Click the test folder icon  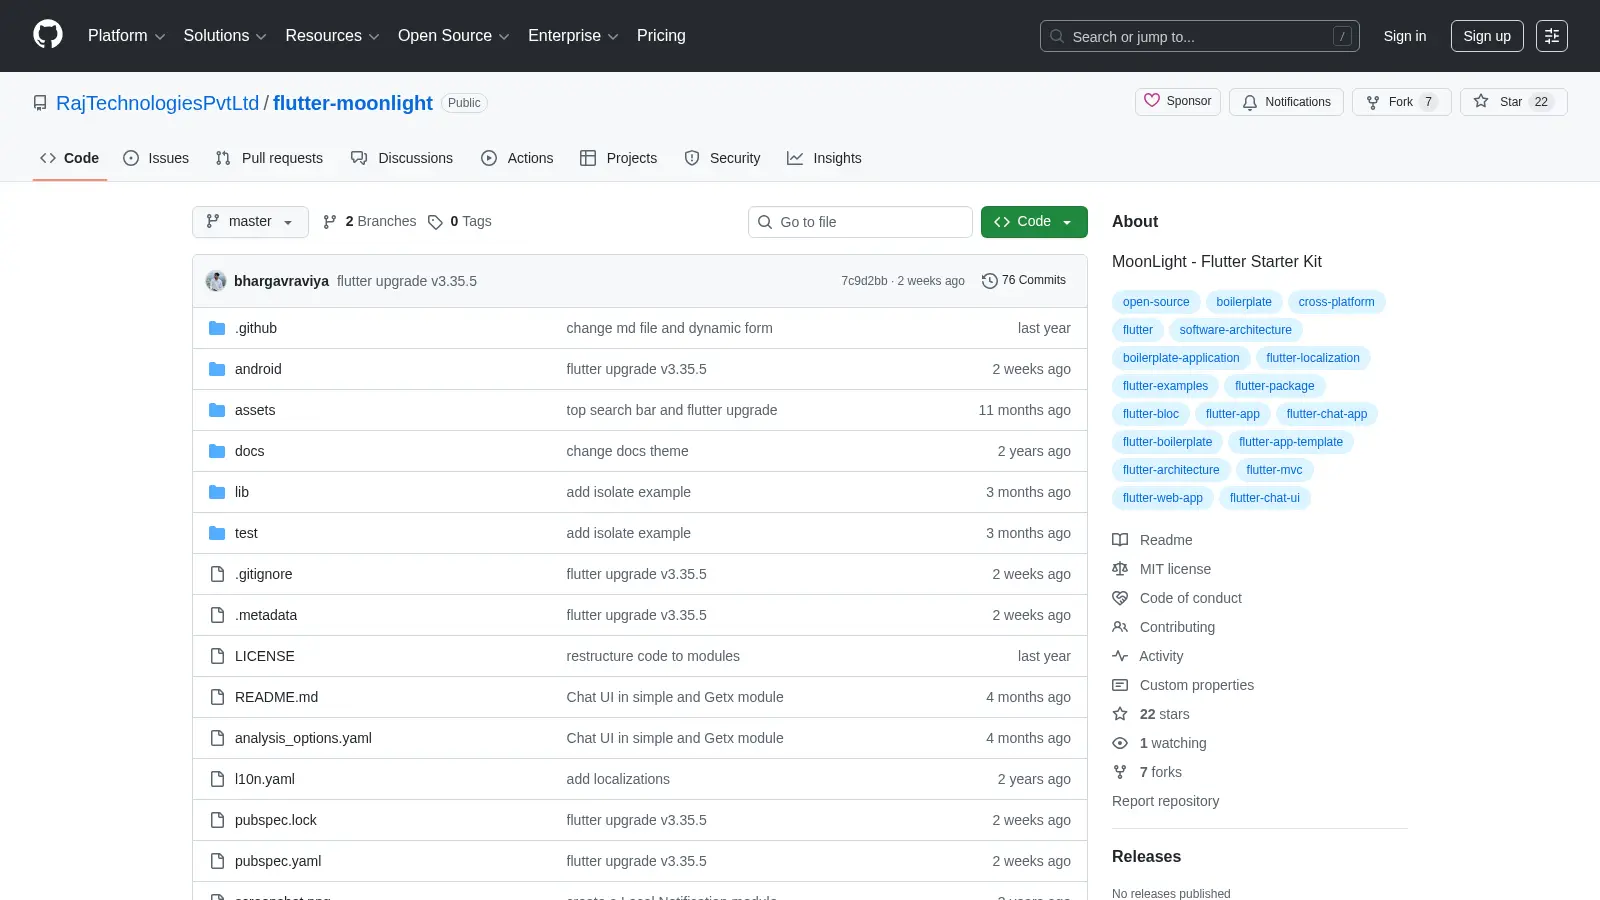(x=217, y=533)
